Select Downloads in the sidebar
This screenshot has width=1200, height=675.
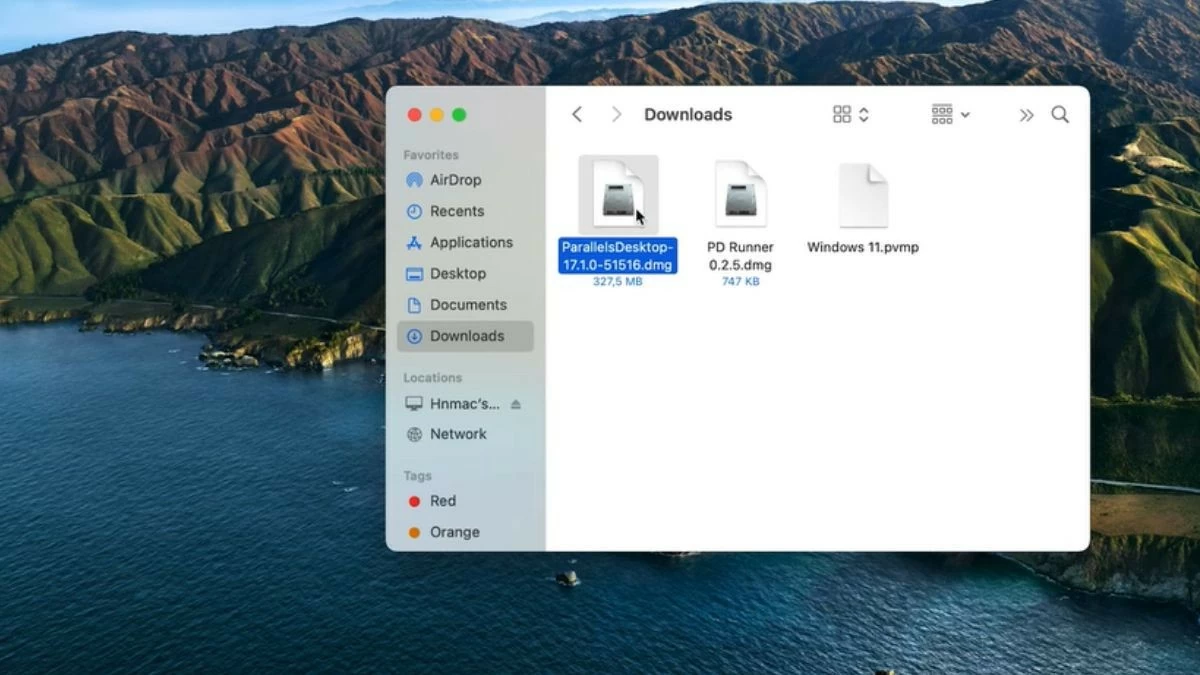coord(466,336)
